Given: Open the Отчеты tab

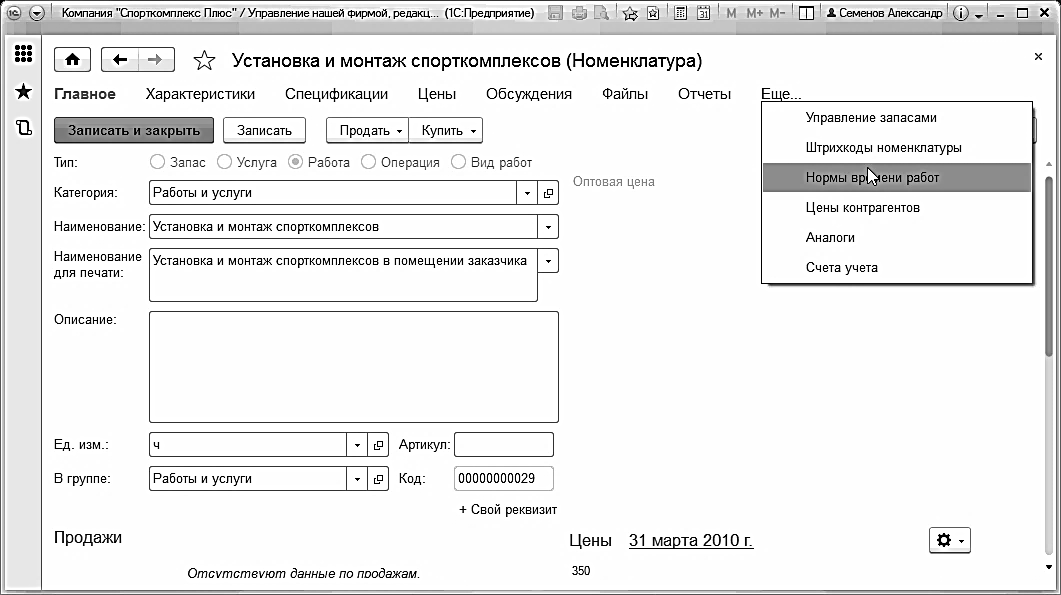Looking at the screenshot, I should [704, 94].
